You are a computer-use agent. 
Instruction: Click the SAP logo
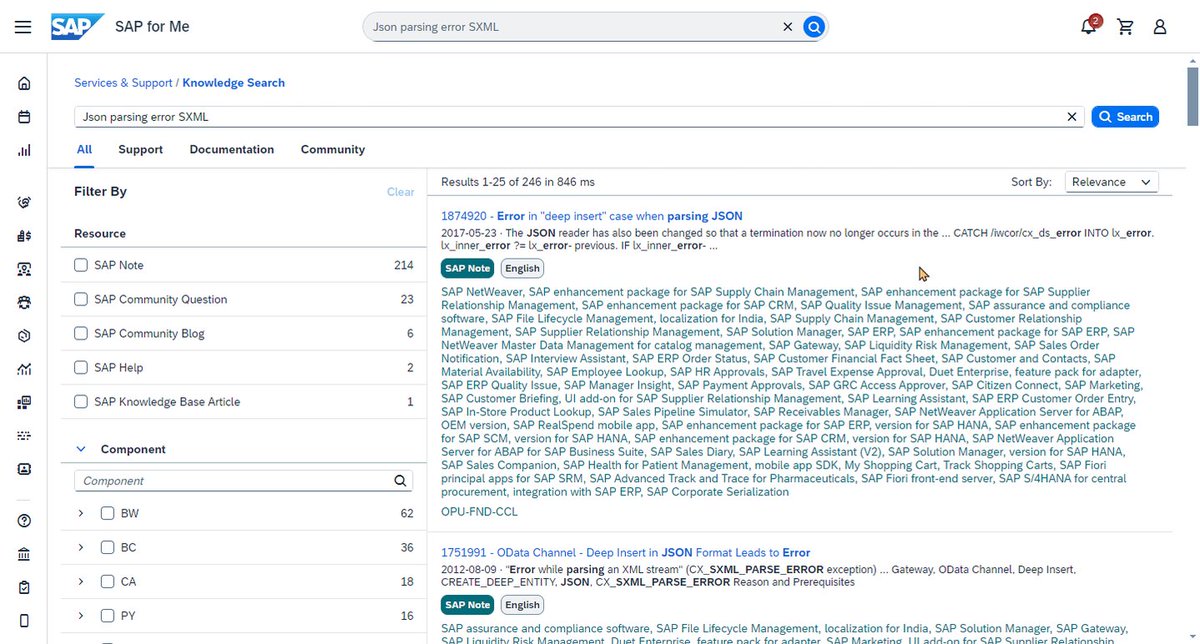tap(77, 27)
